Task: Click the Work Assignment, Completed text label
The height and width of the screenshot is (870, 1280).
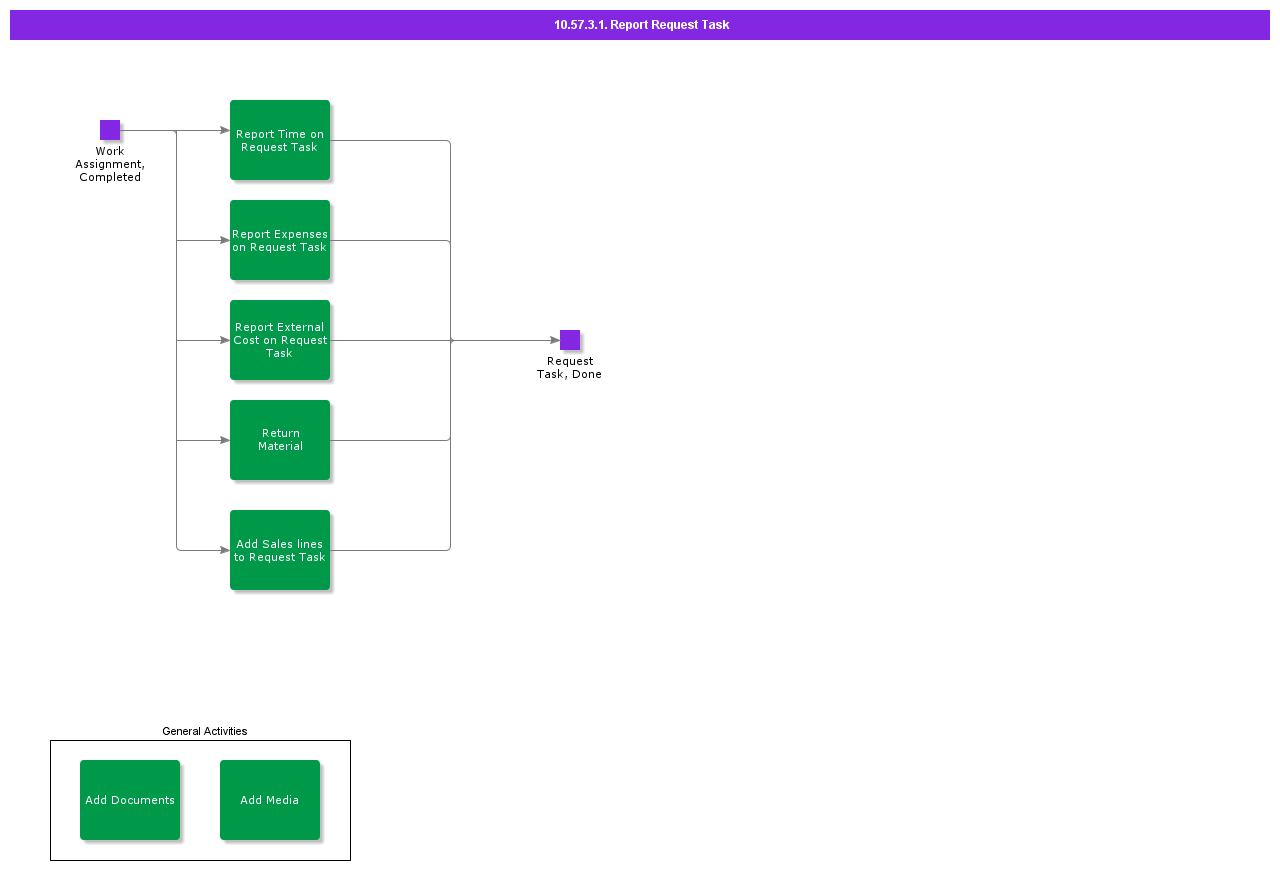Action: coord(110,164)
